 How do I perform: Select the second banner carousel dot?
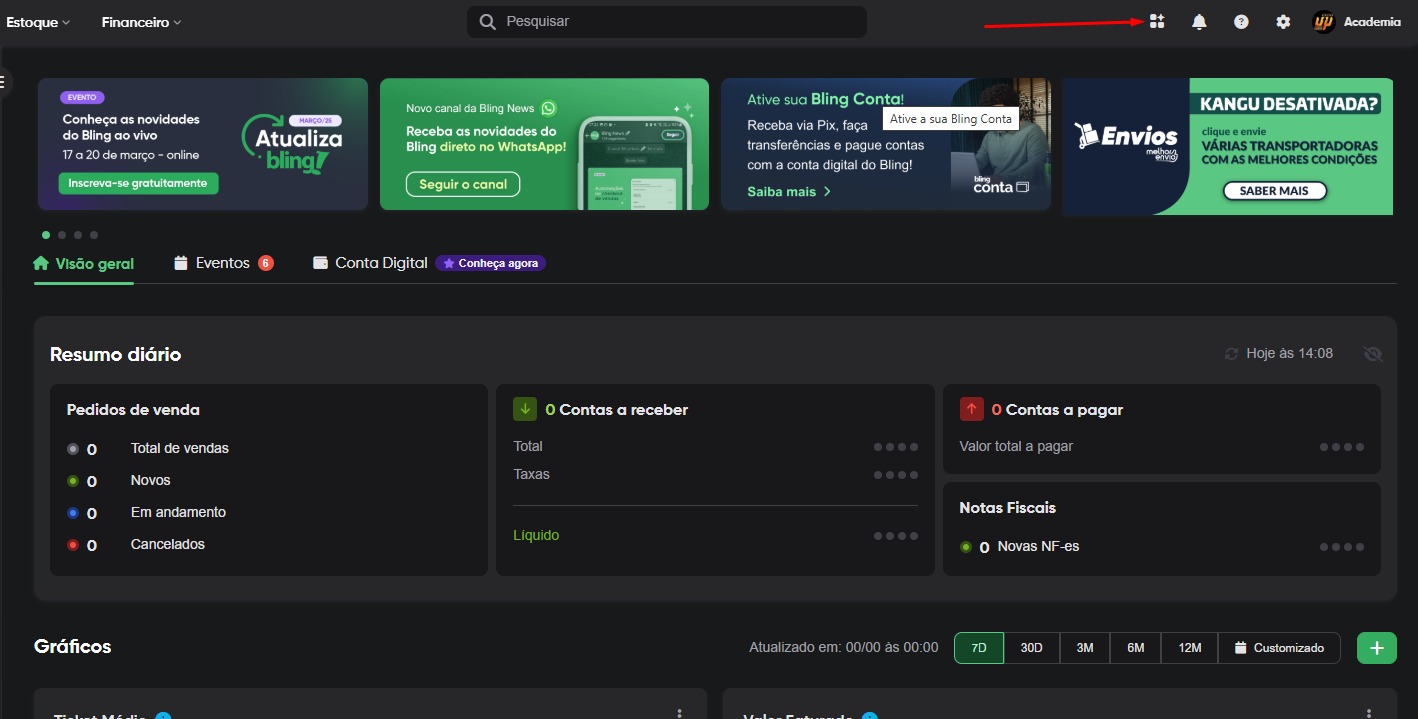[x=62, y=235]
